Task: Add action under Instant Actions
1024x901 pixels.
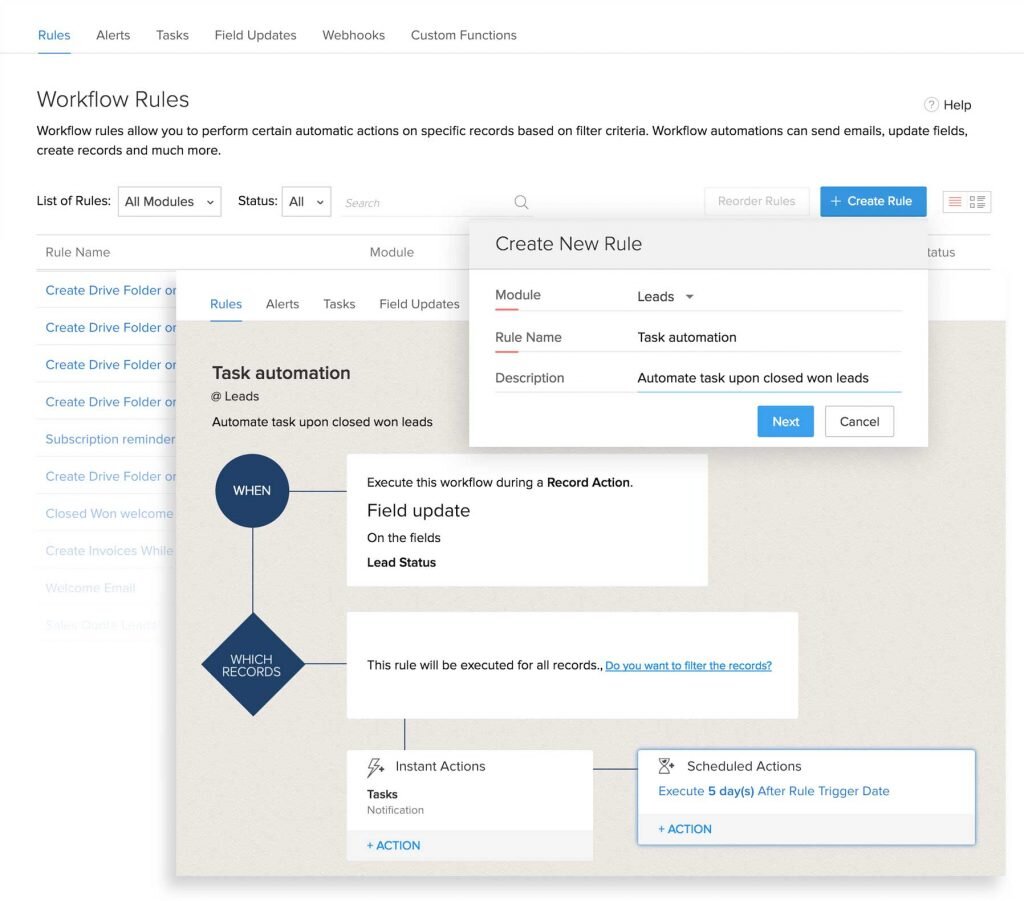Action: pyautogui.click(x=394, y=846)
